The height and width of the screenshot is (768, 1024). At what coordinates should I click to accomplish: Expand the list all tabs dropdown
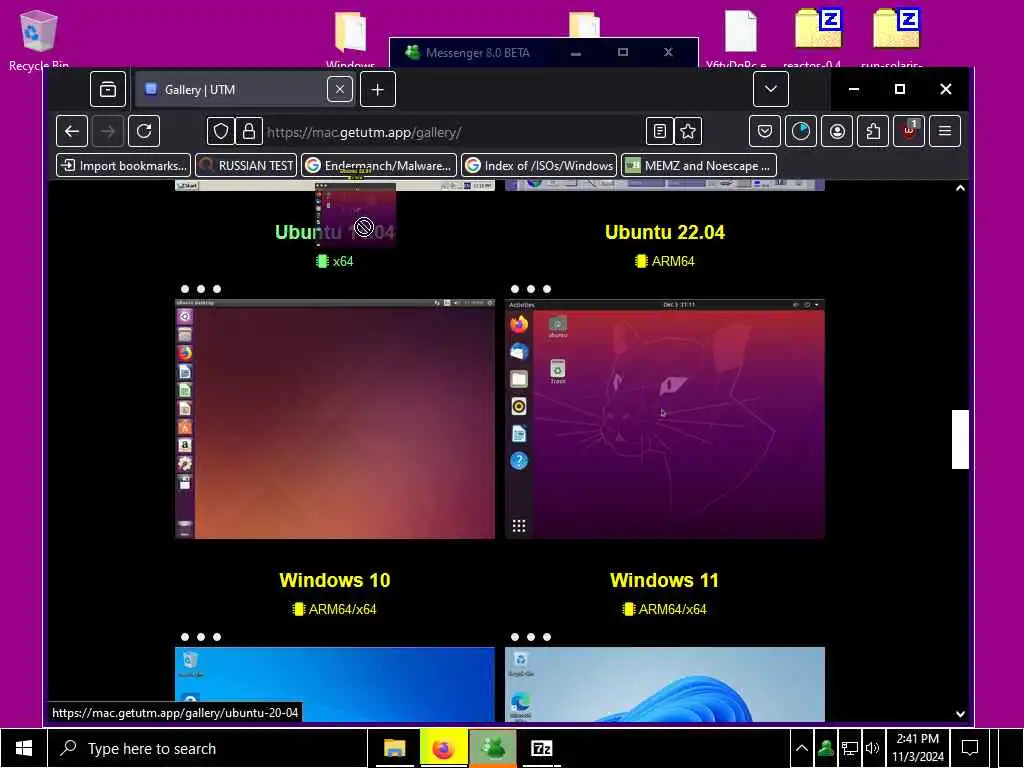pos(771,89)
